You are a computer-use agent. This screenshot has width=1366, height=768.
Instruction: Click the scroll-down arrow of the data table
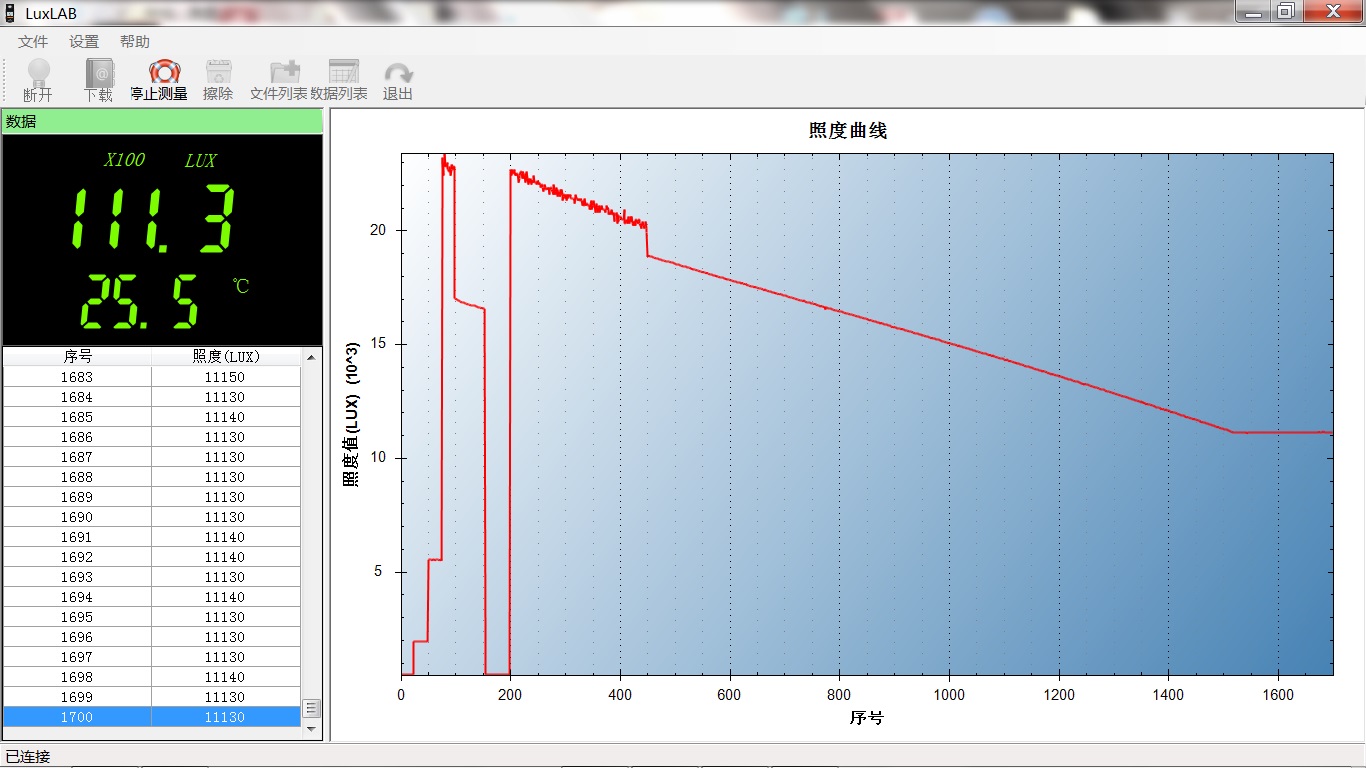click(311, 729)
